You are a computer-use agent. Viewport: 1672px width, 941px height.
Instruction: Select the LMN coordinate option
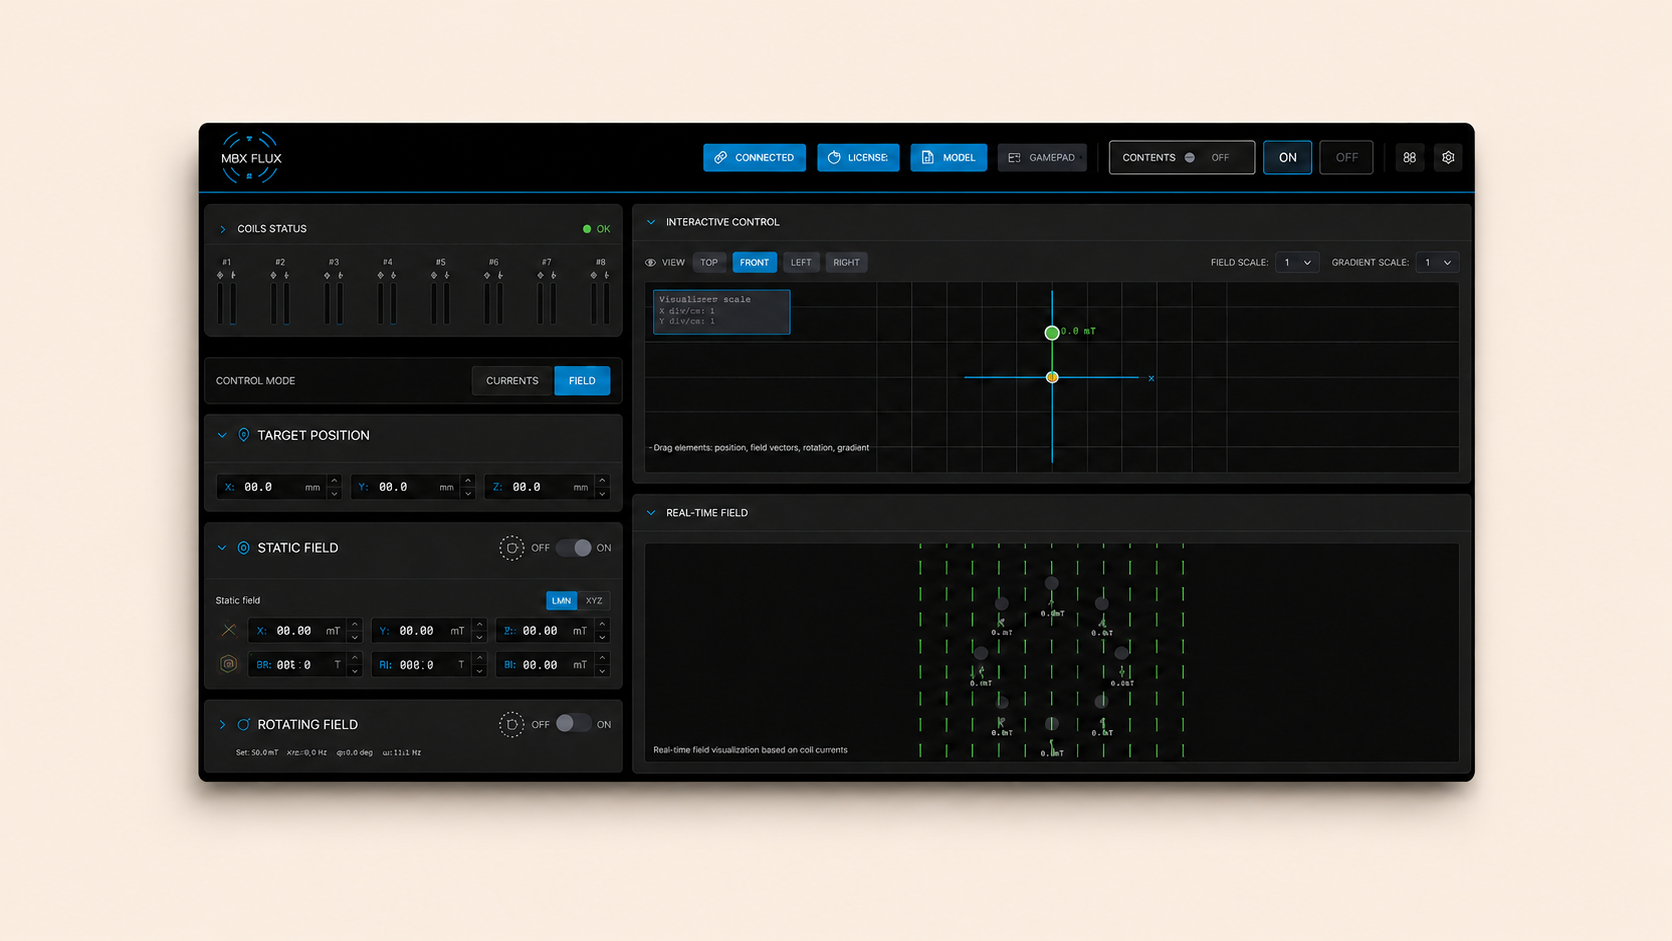[561, 601]
